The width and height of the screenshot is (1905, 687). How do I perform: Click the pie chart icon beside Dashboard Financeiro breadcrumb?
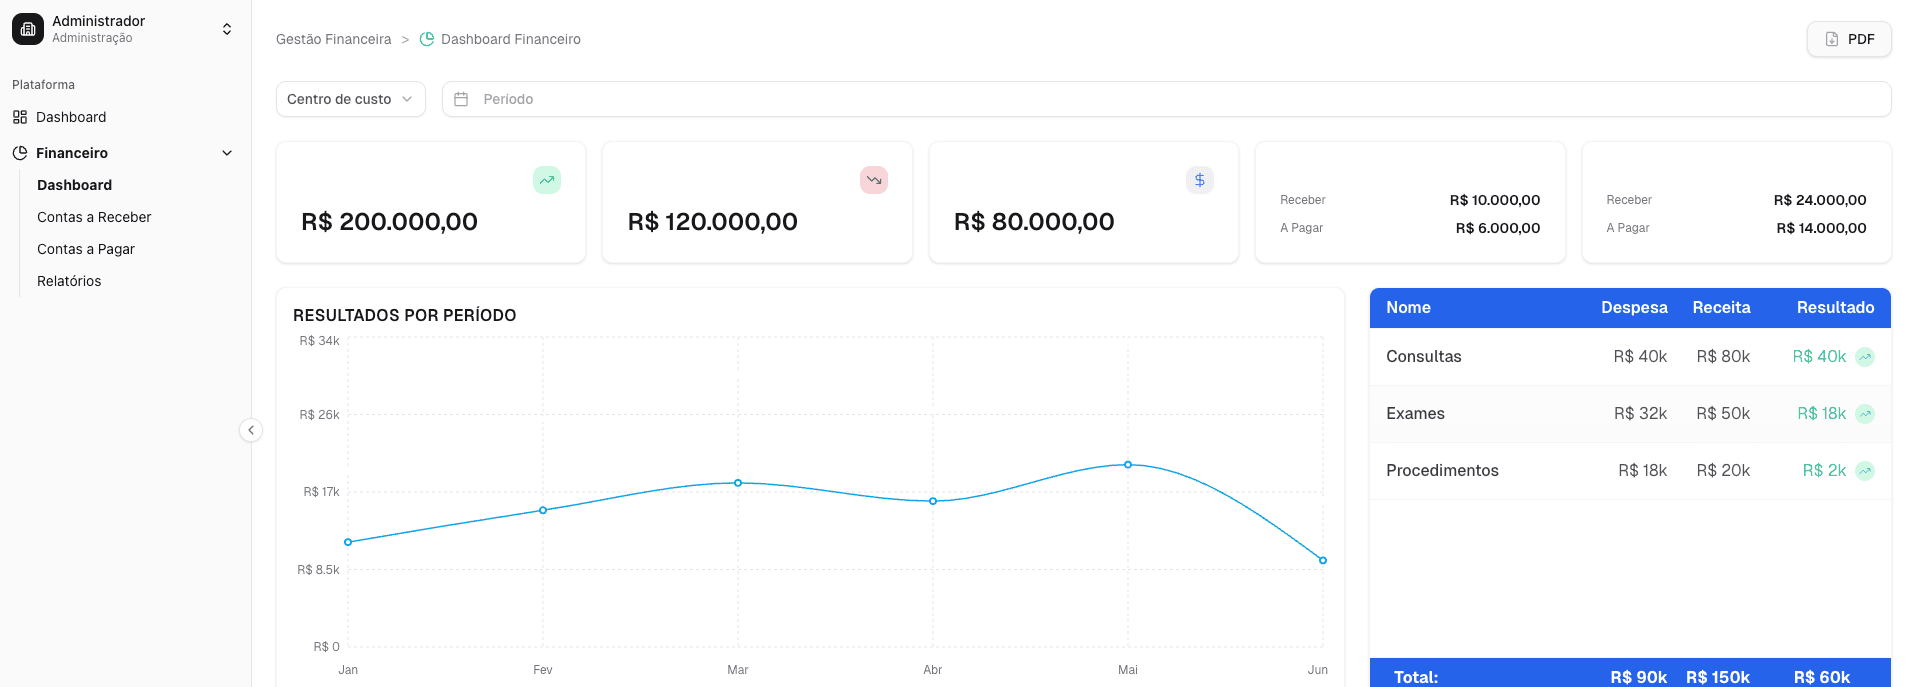[426, 38]
